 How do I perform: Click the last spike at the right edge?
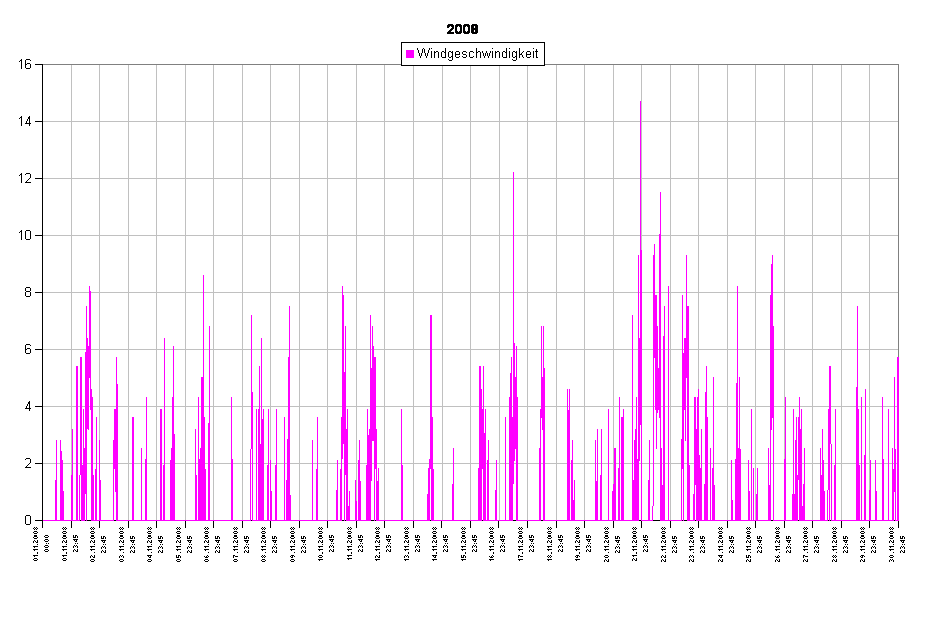tap(897, 358)
